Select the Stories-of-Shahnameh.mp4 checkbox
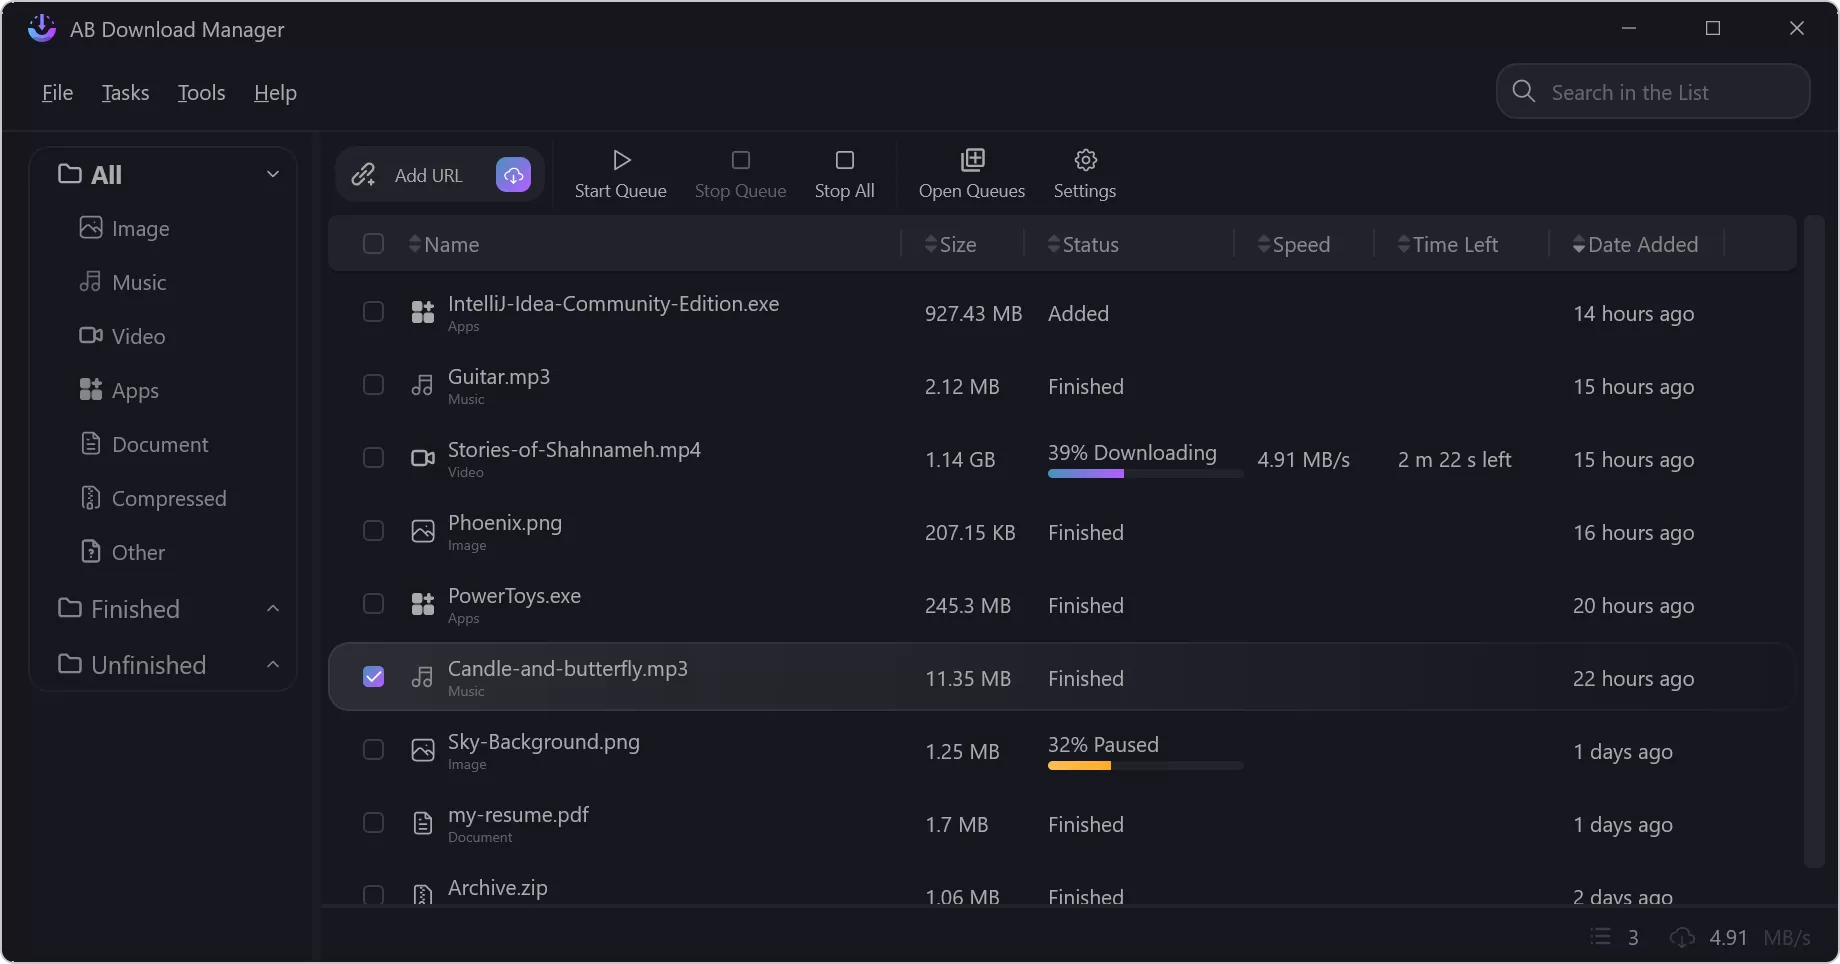1840x964 pixels. [x=373, y=457]
